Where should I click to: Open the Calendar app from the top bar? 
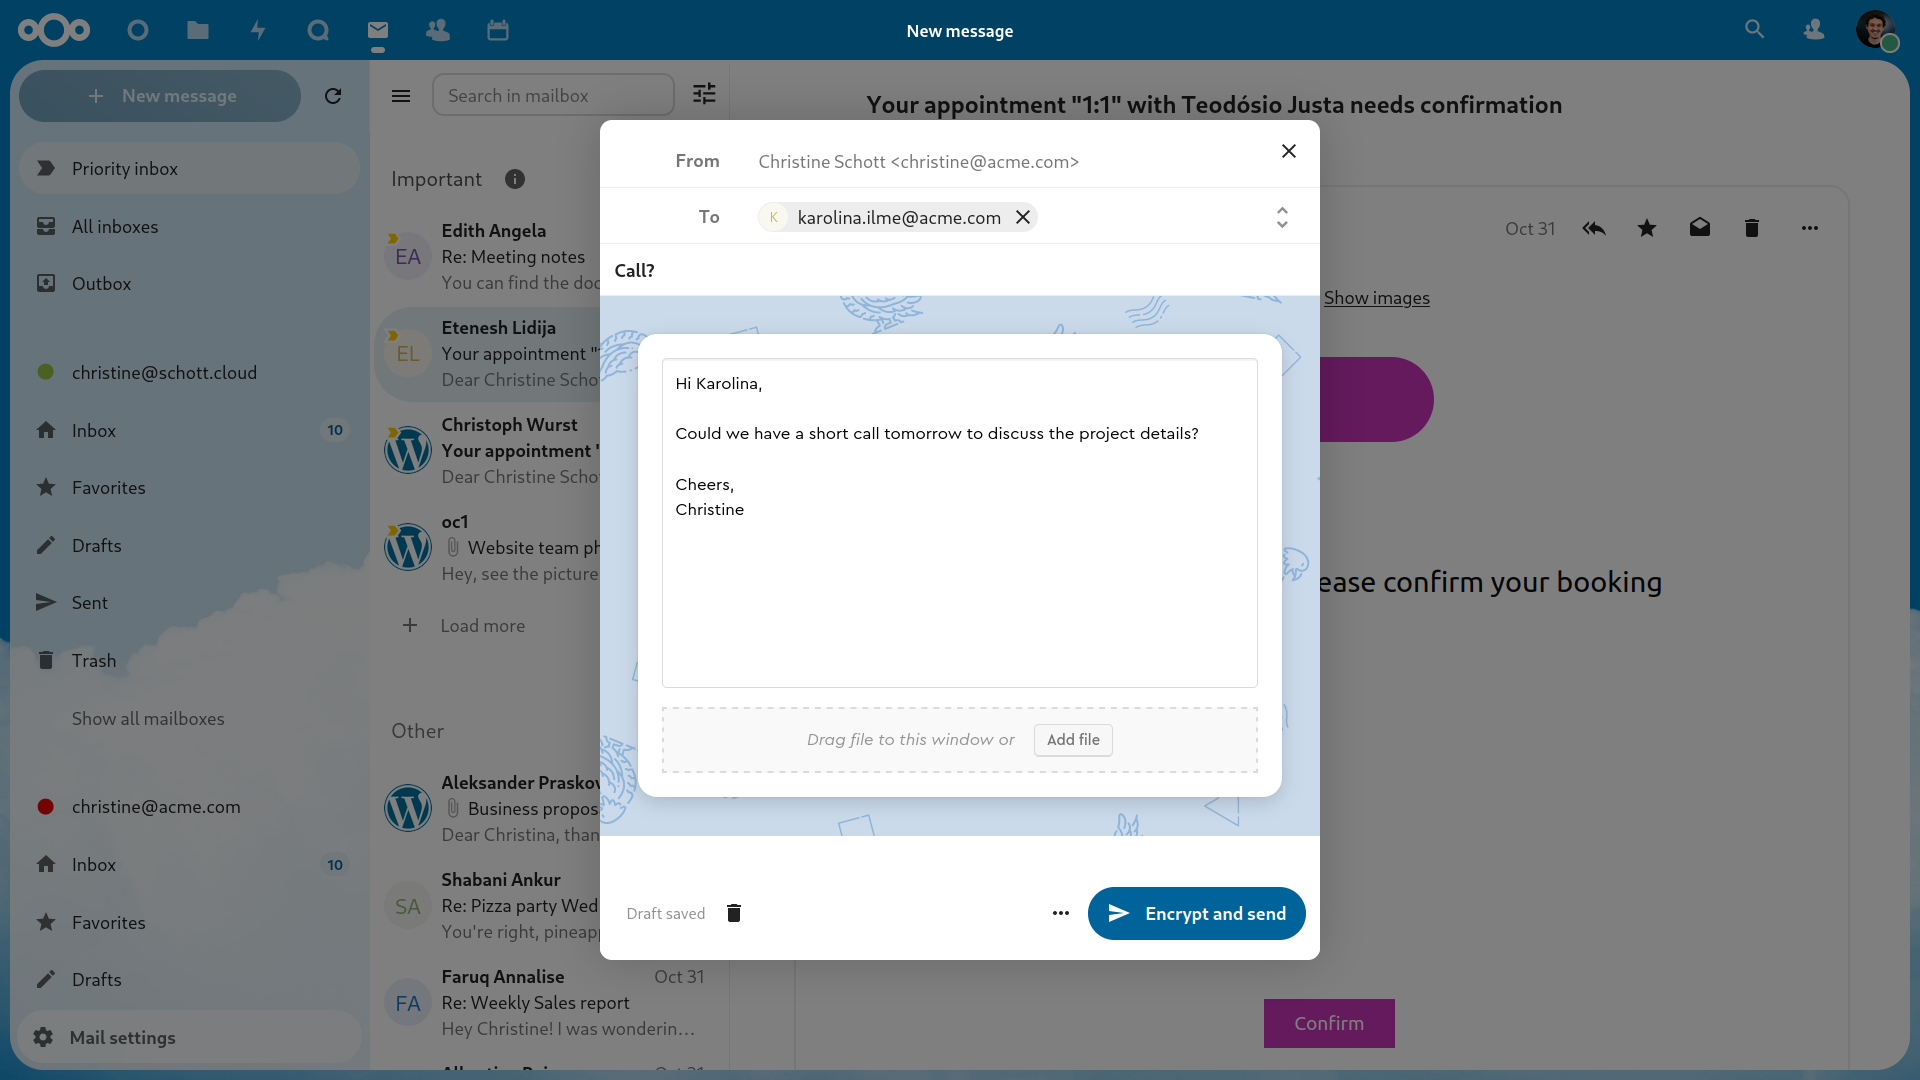click(497, 30)
